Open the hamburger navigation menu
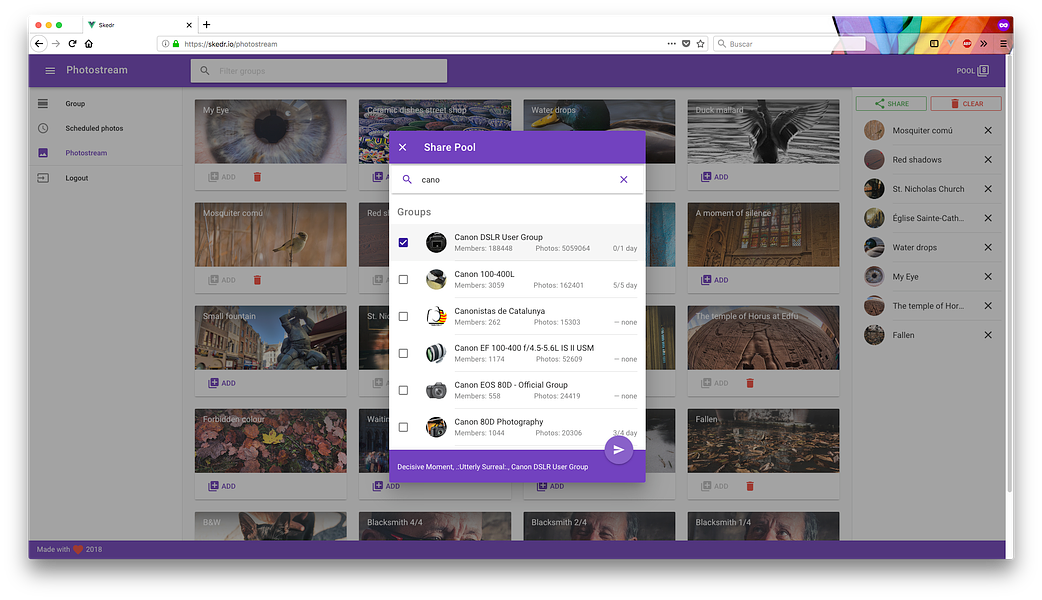The width and height of the screenshot is (1042, 600). pyautogui.click(x=50, y=70)
